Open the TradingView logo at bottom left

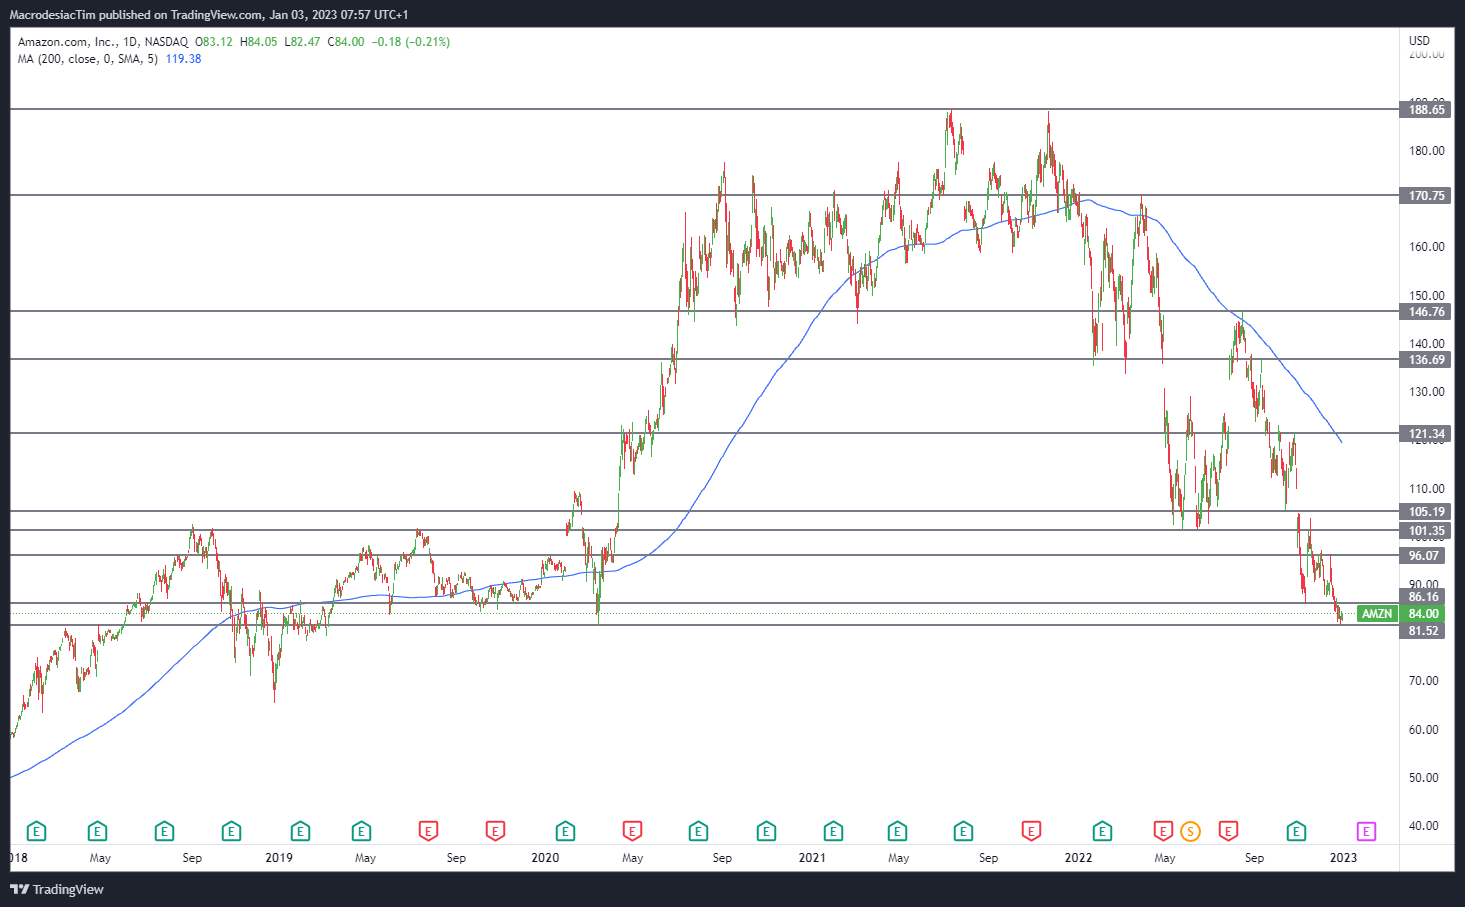click(57, 889)
